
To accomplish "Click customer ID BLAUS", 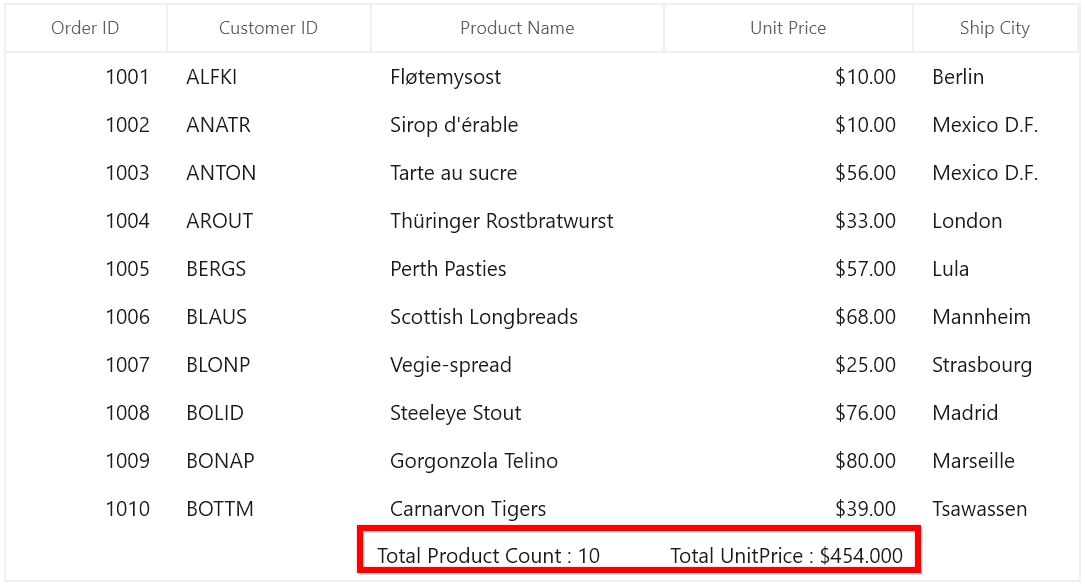I will coord(217,317).
